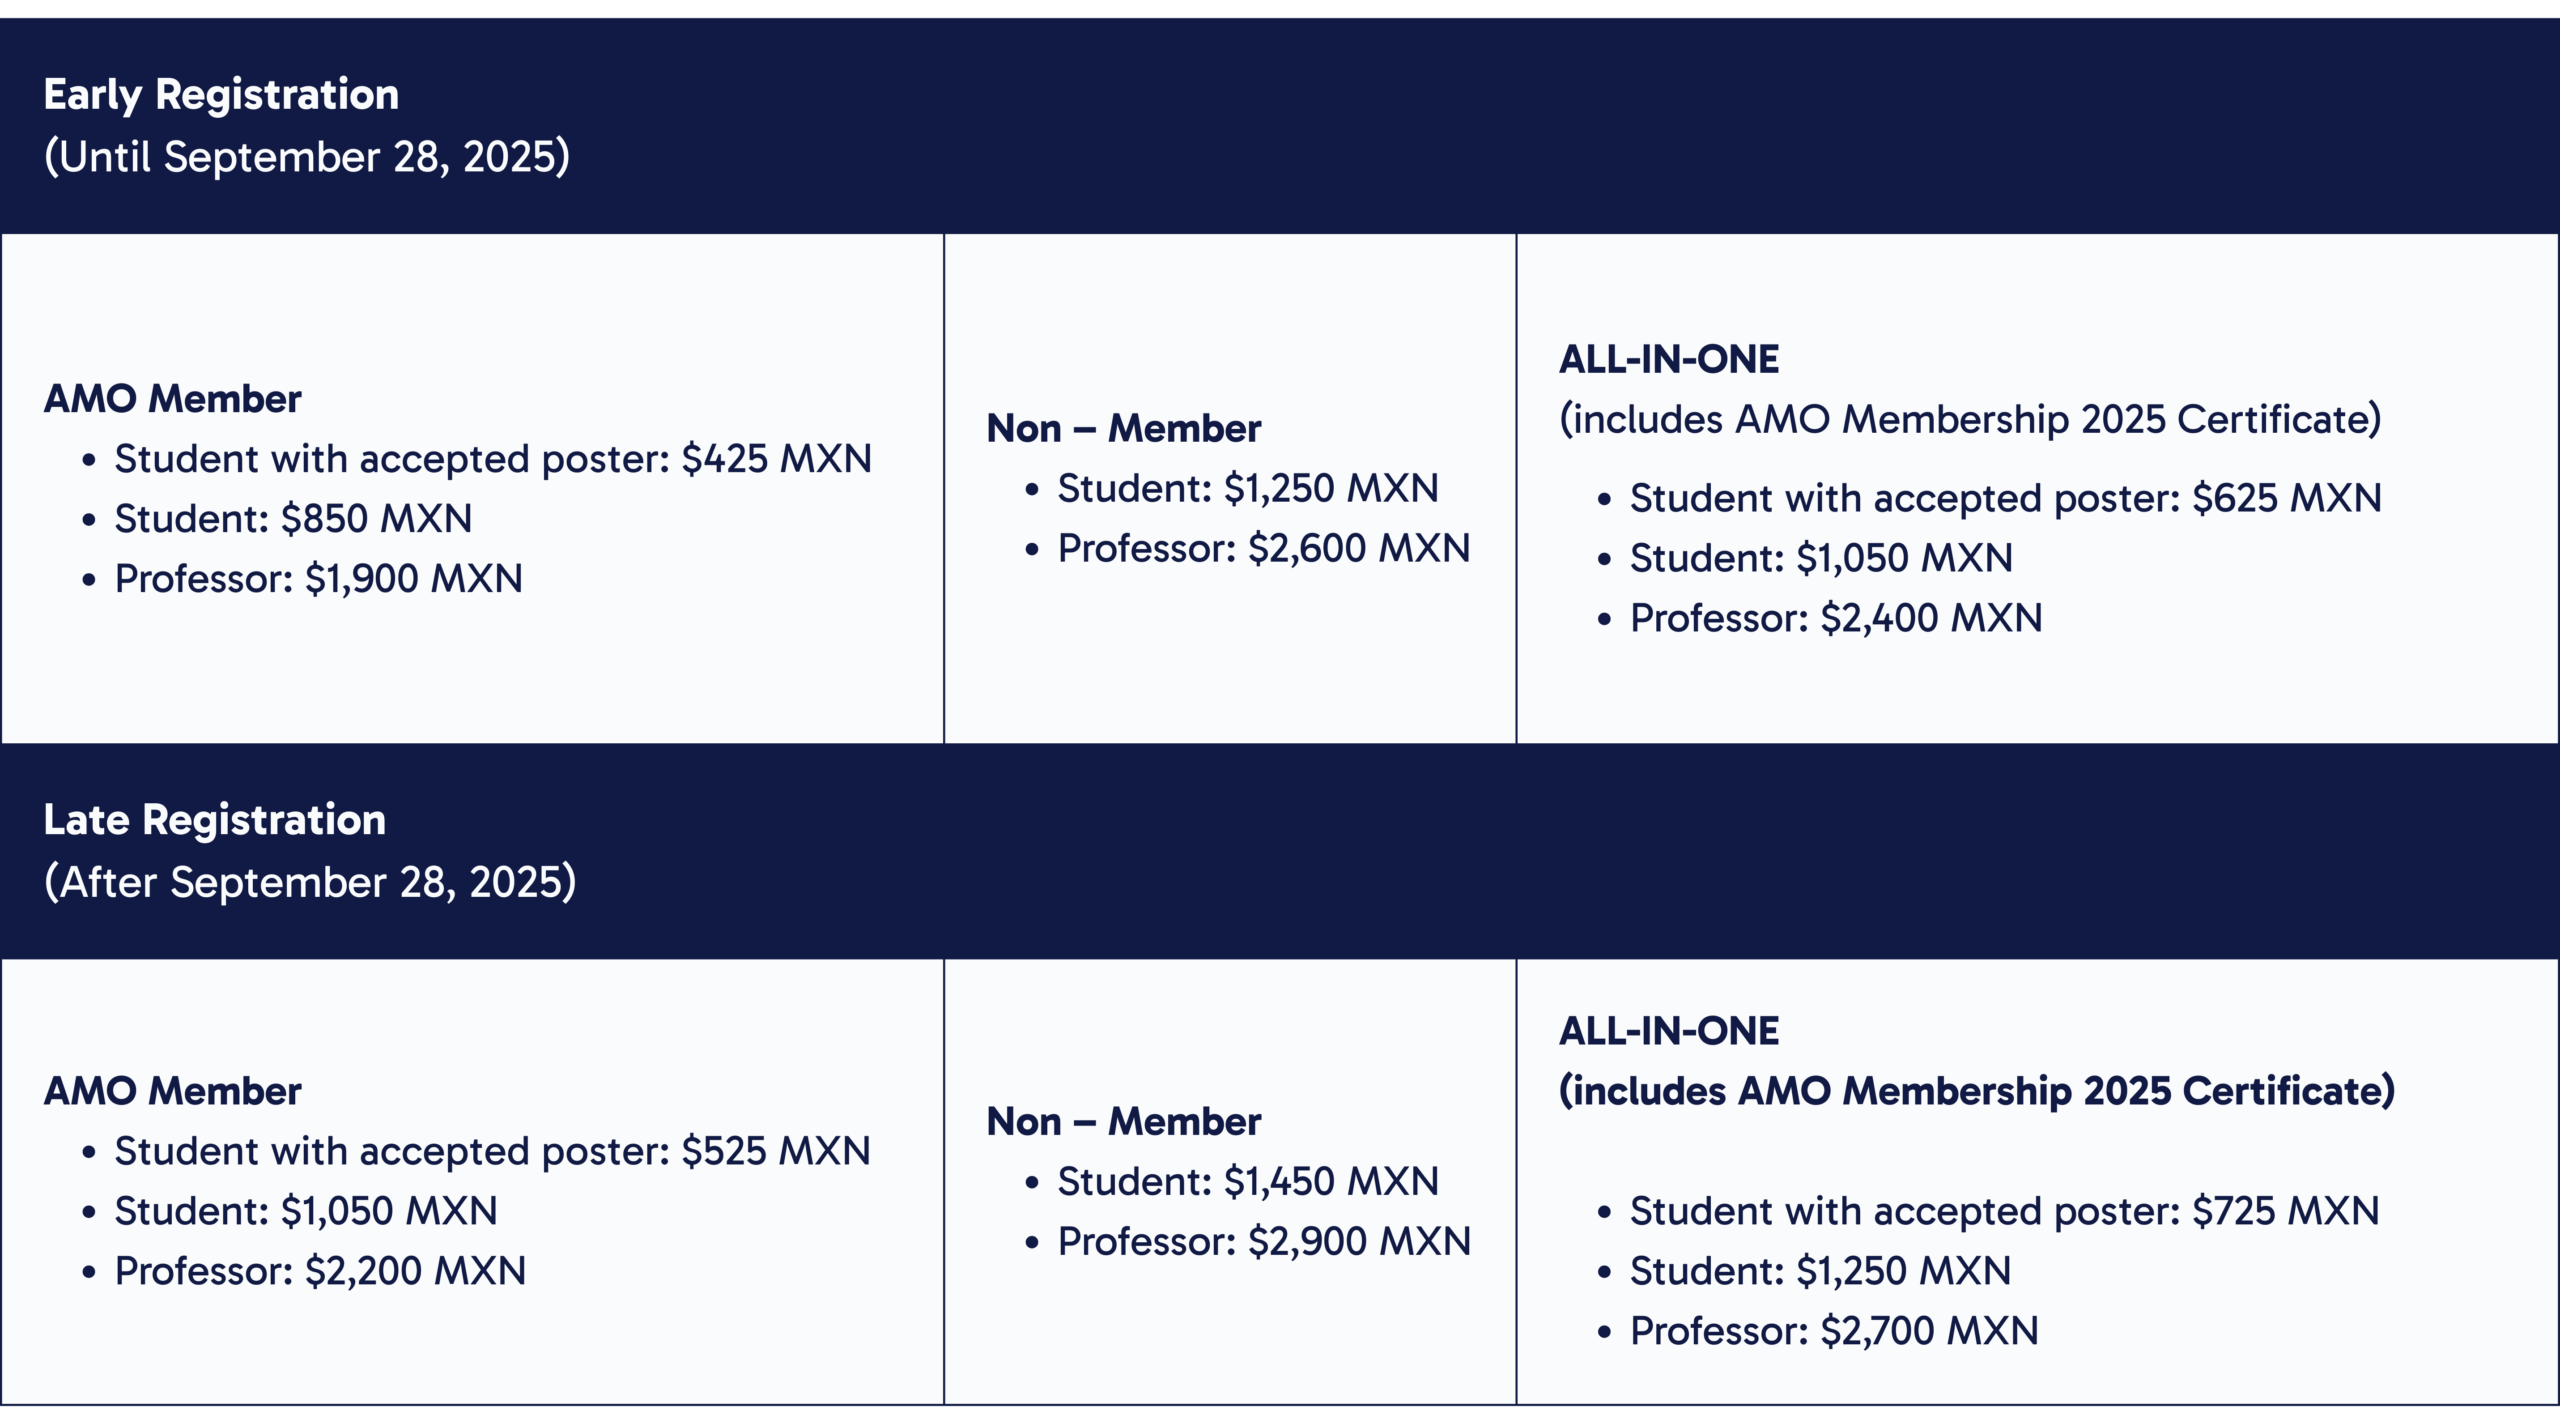Image resolution: width=2560 pixels, height=1424 pixels.
Task: Click the late AMO Member Professor $2,200 line
Action: [320, 1271]
